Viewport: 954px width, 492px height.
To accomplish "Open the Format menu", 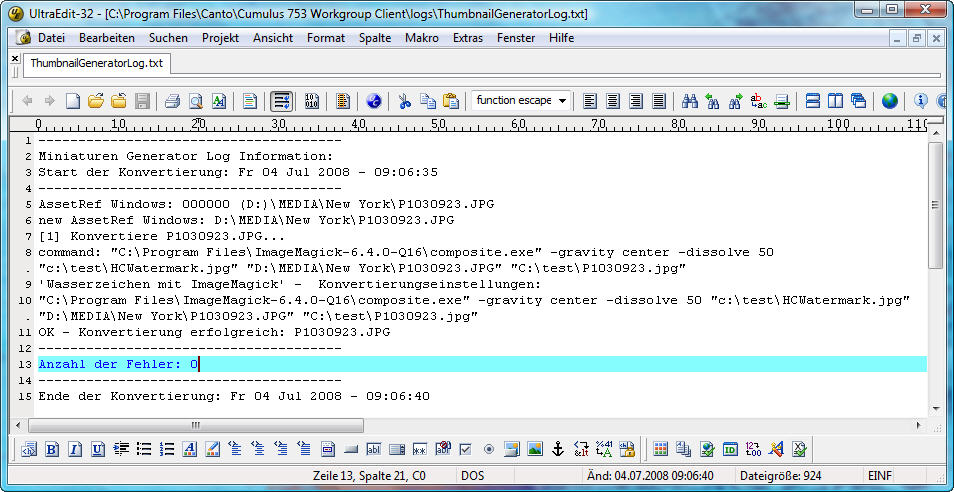I will pyautogui.click(x=326, y=38).
